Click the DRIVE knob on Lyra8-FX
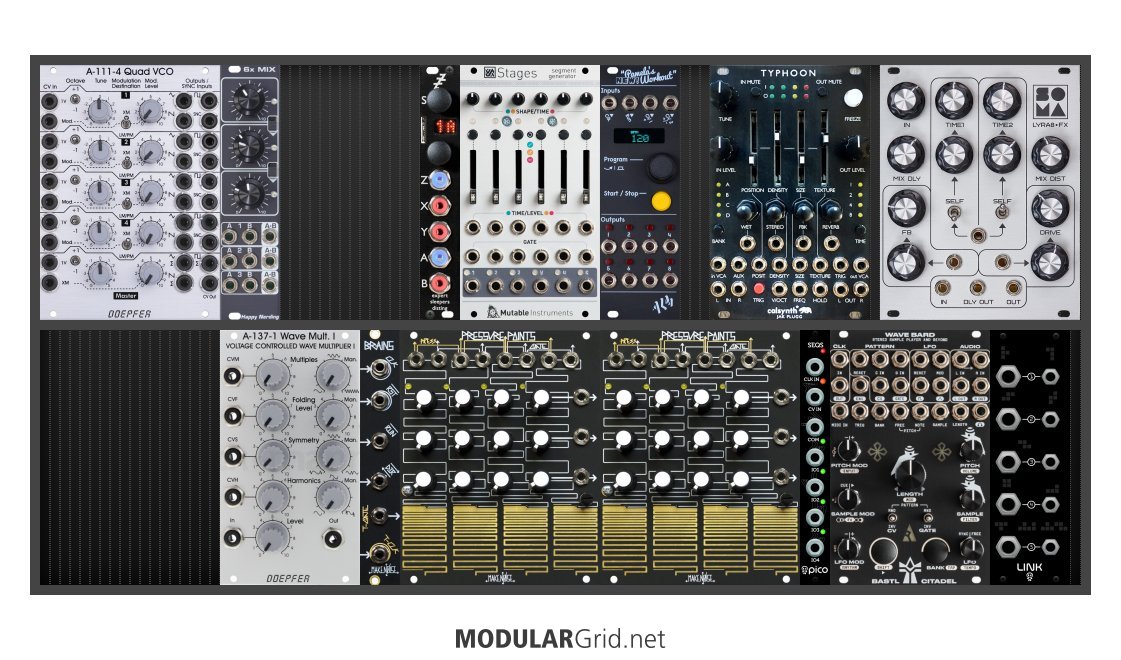 click(1048, 210)
